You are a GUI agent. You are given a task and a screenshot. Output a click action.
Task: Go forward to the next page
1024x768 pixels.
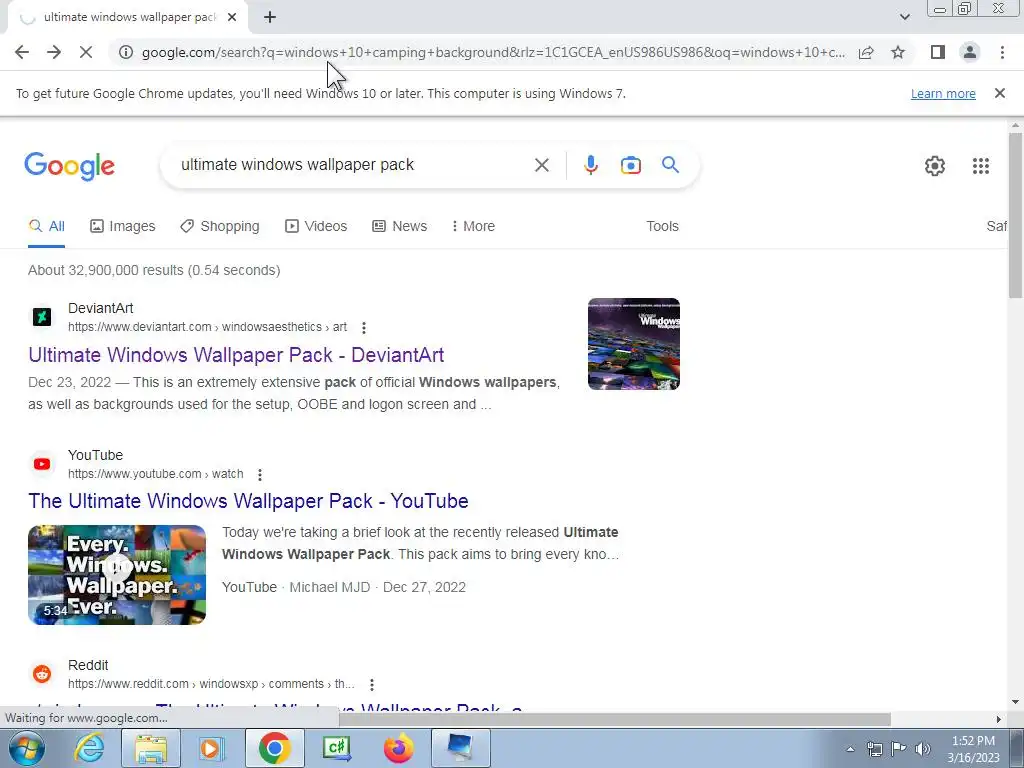tap(54, 52)
